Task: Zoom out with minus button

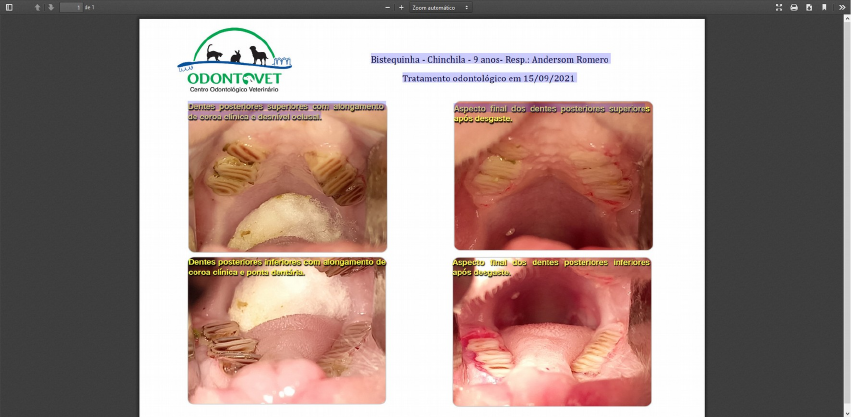Action: coord(388,7)
